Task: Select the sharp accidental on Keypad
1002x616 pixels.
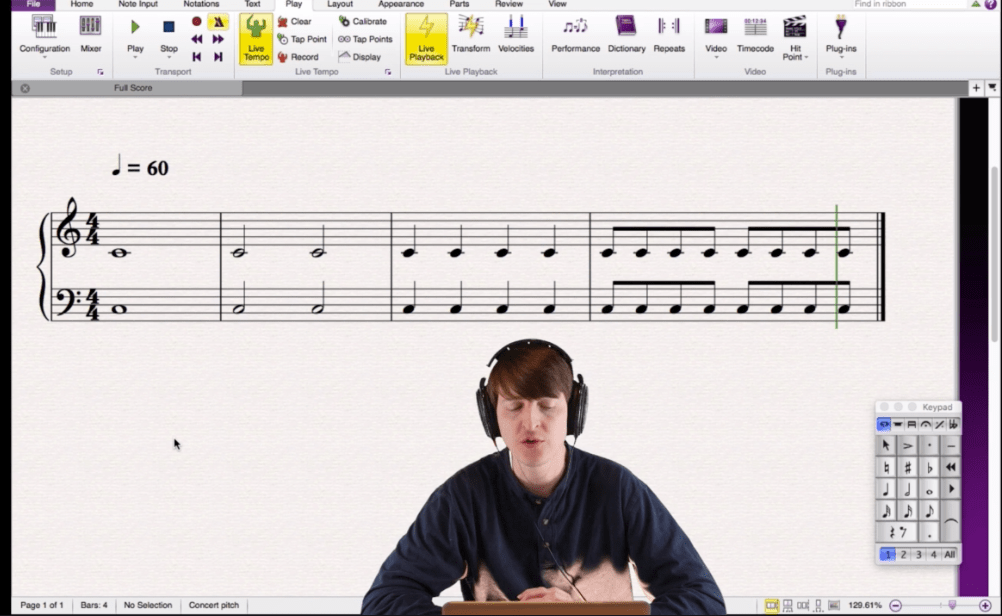Action: click(x=908, y=467)
